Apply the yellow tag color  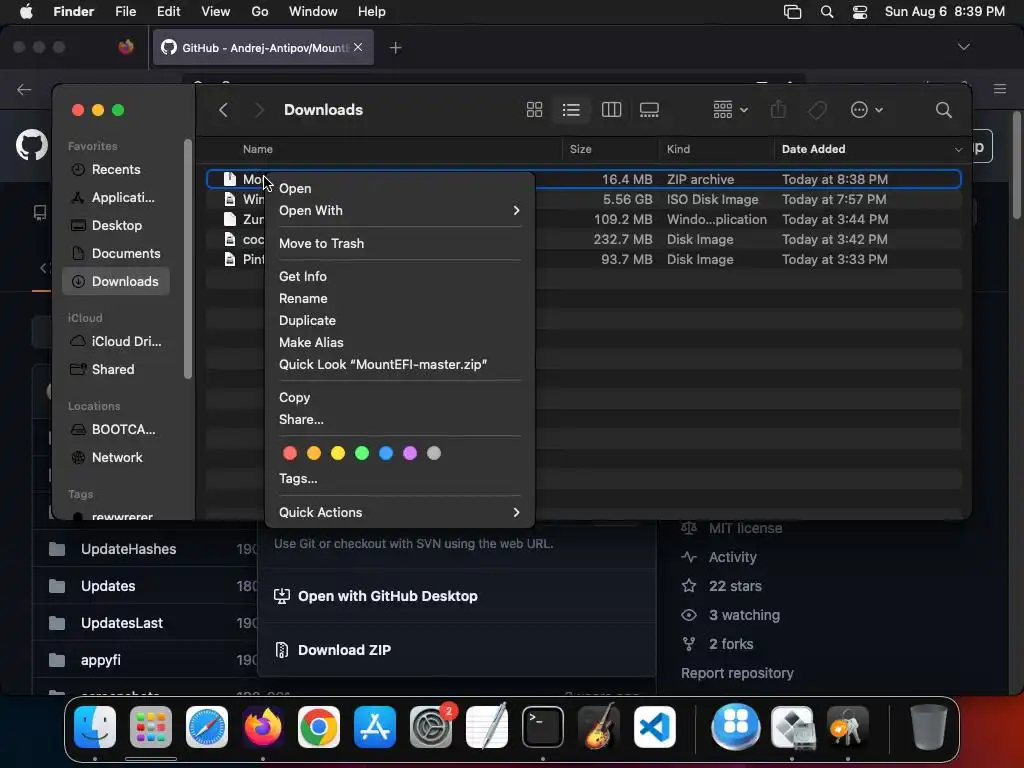pyautogui.click(x=338, y=453)
